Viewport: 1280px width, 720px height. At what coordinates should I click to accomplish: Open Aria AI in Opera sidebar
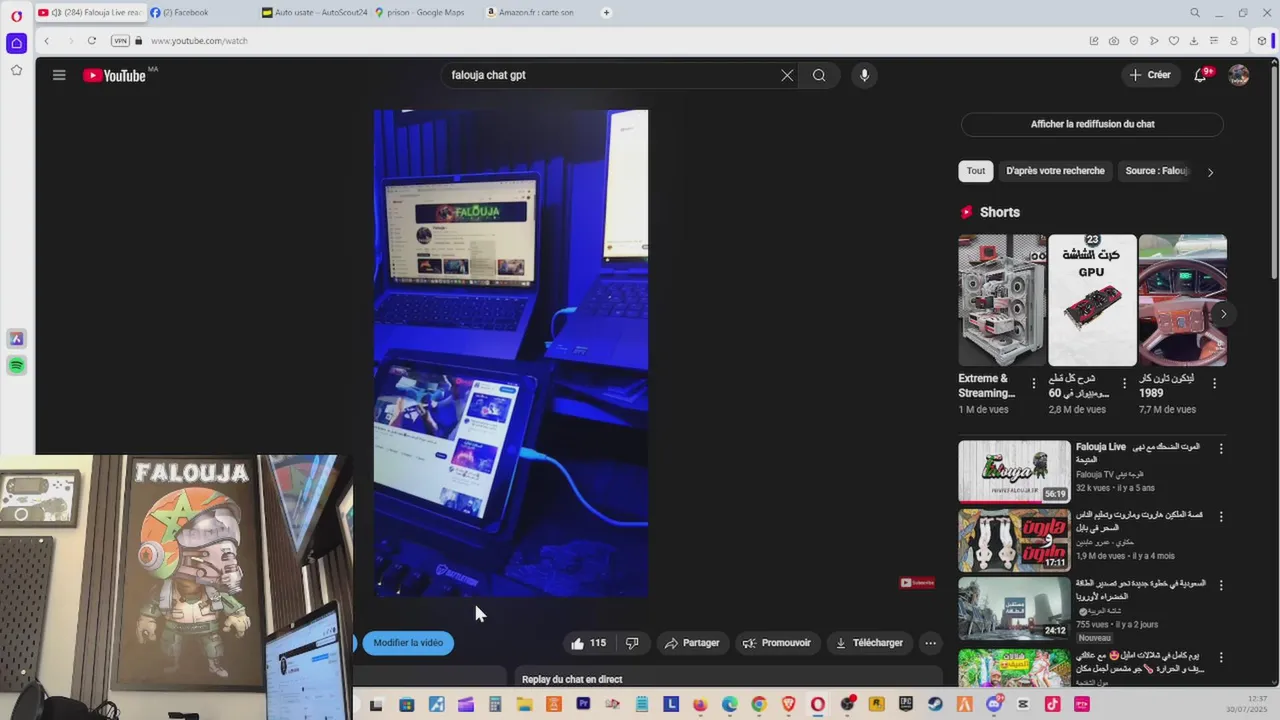16,339
